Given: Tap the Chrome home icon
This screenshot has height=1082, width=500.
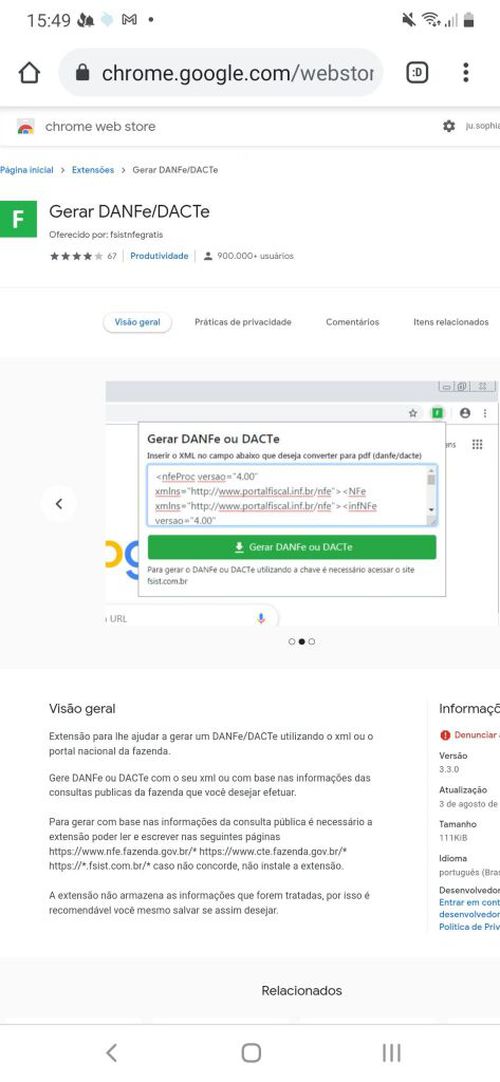Looking at the screenshot, I should point(29,72).
